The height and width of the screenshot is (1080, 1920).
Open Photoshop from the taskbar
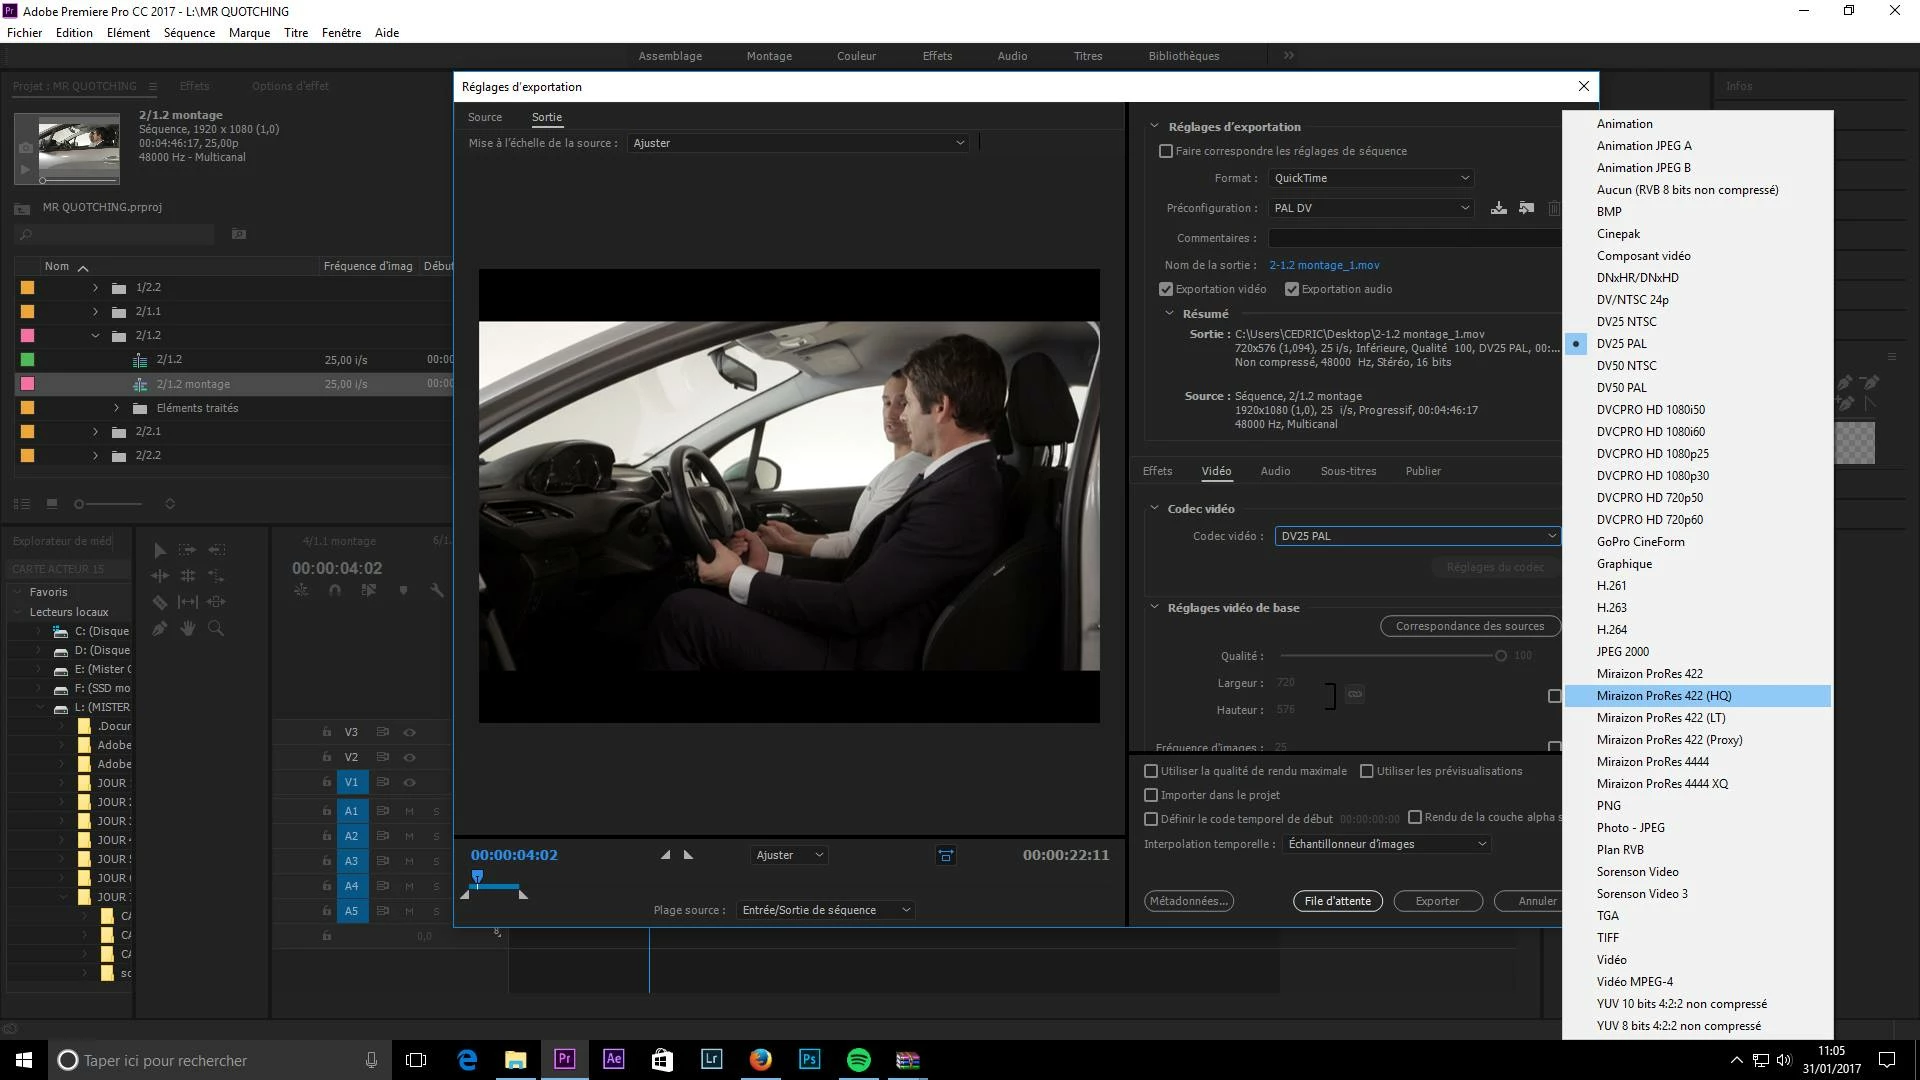pyautogui.click(x=809, y=1060)
